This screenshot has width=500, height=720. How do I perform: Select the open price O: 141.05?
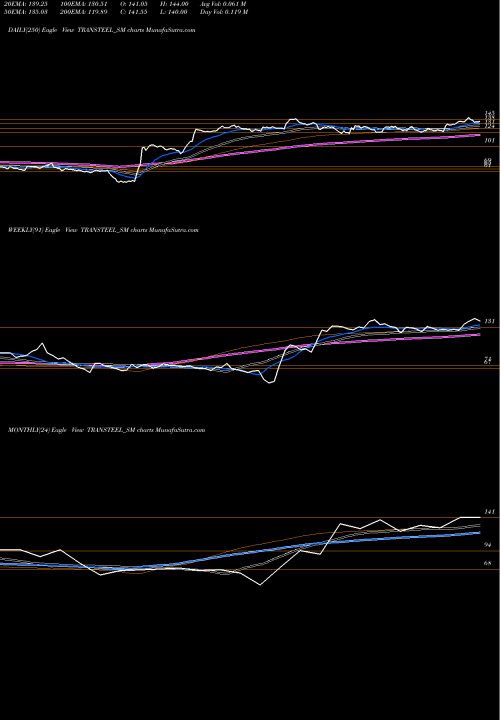click(134, 4)
